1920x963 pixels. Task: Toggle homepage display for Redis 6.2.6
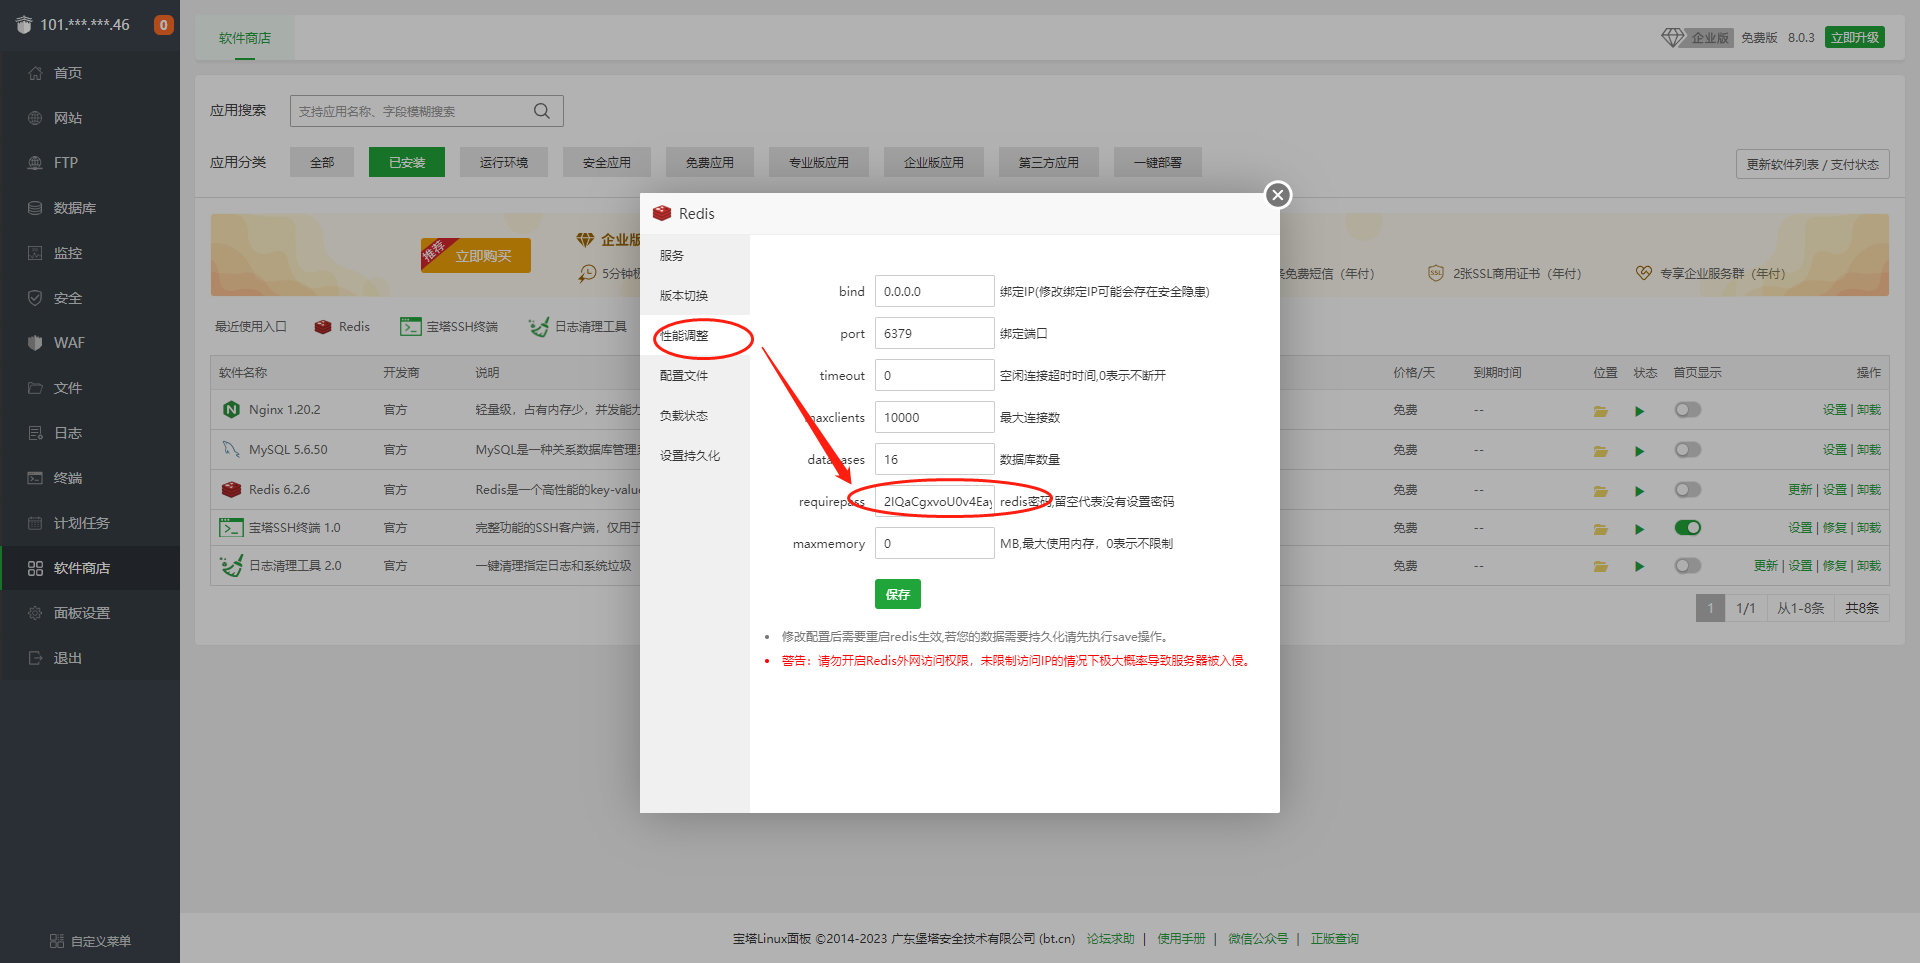[x=1687, y=490]
